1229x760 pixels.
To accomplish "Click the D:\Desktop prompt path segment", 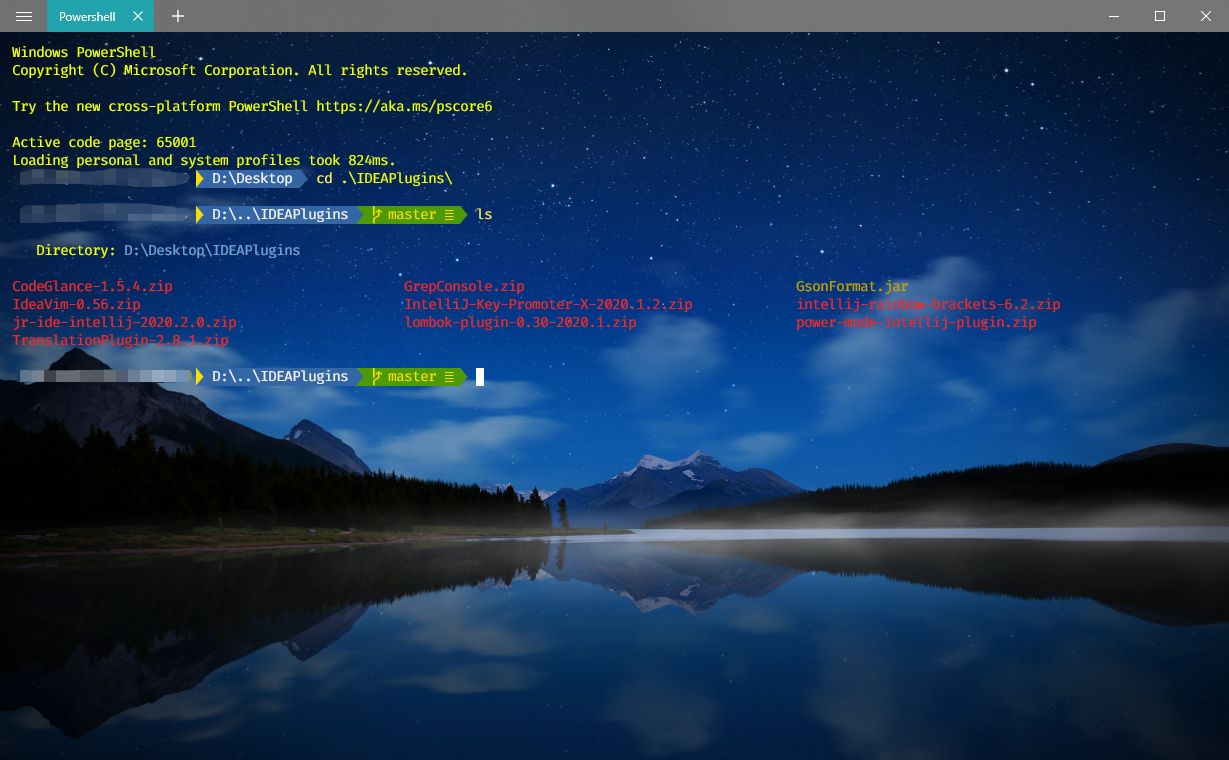I will coord(252,179).
